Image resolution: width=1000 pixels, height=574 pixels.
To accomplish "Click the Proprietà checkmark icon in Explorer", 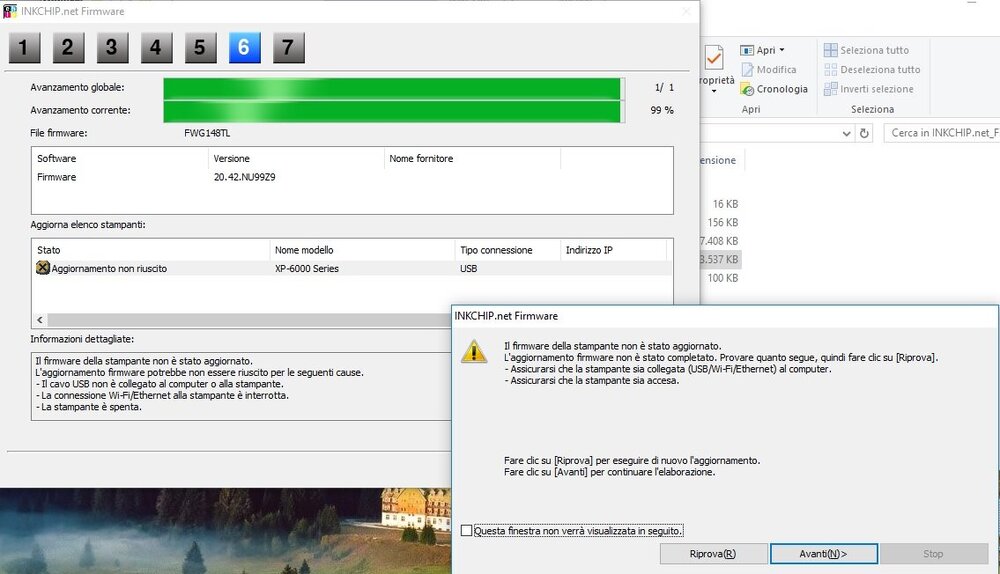I will [x=714, y=58].
